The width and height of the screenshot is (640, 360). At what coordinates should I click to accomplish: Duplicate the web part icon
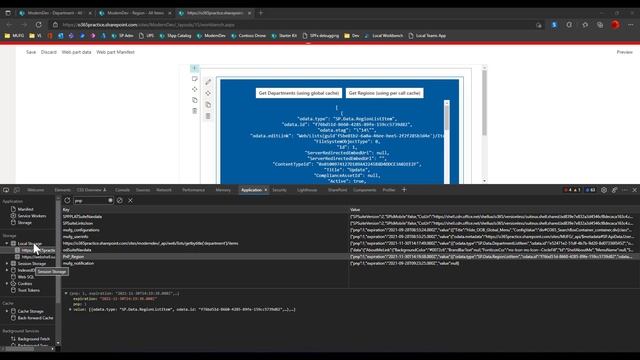tap(208, 104)
